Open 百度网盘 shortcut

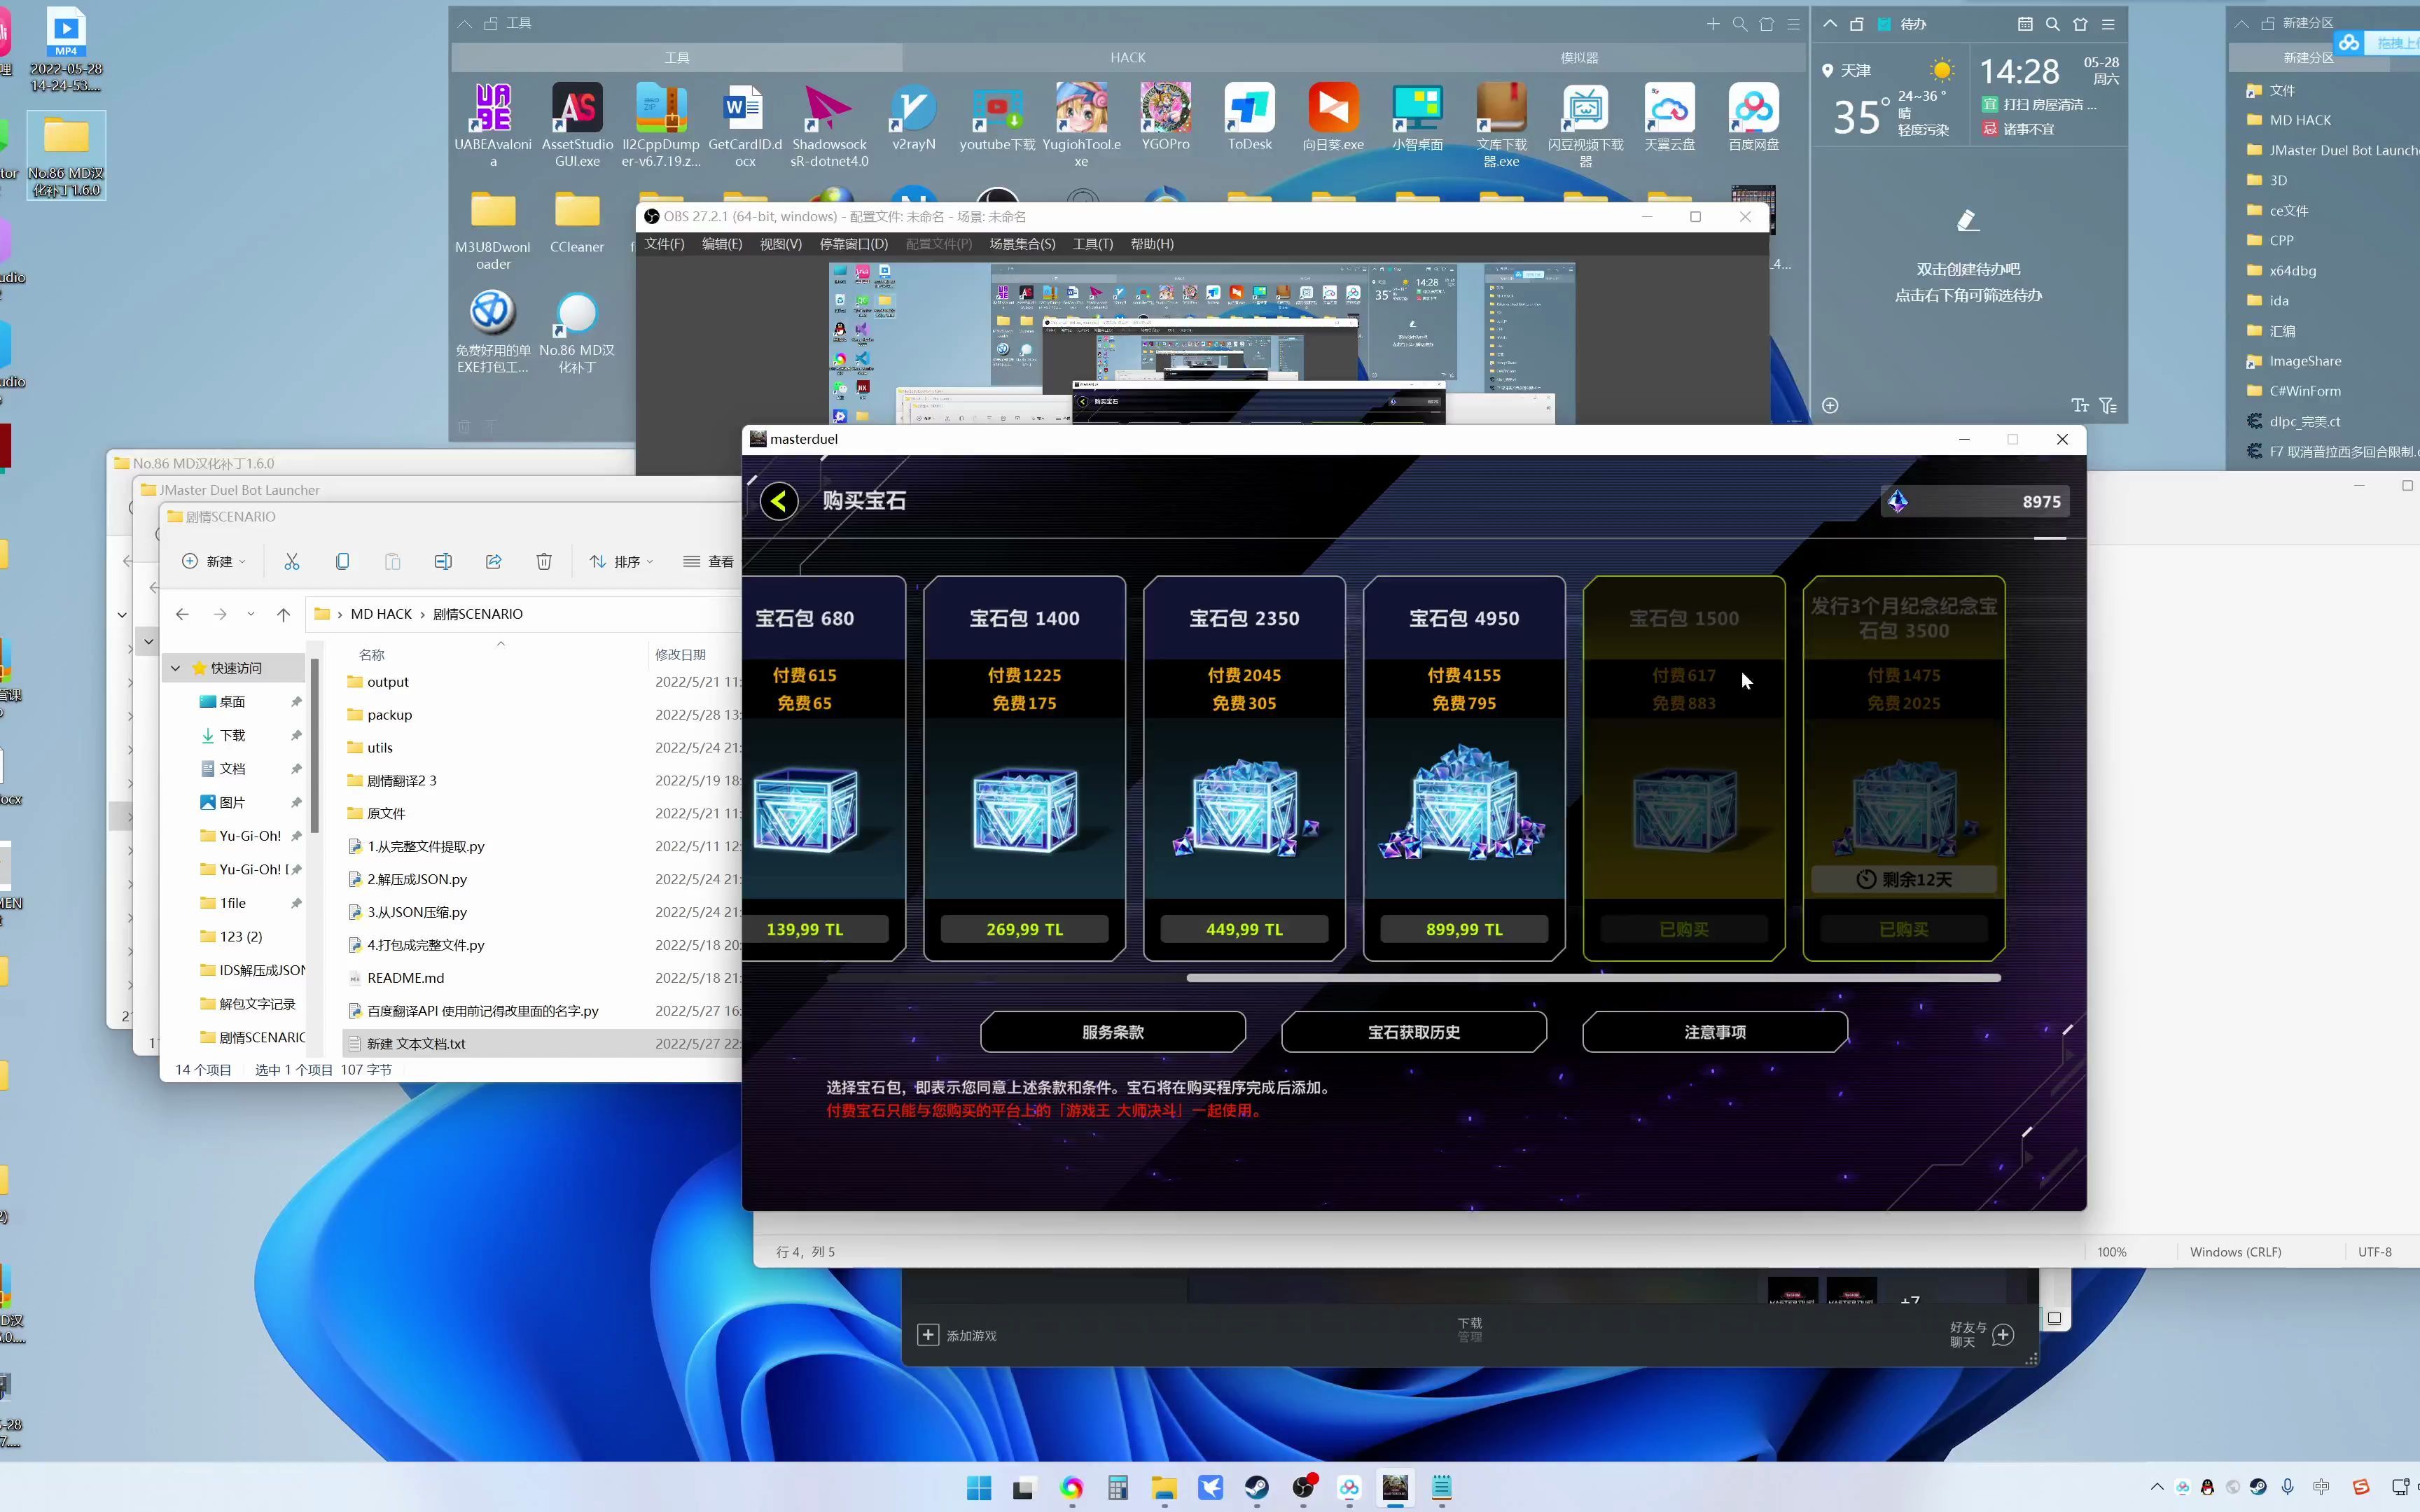coord(1753,116)
